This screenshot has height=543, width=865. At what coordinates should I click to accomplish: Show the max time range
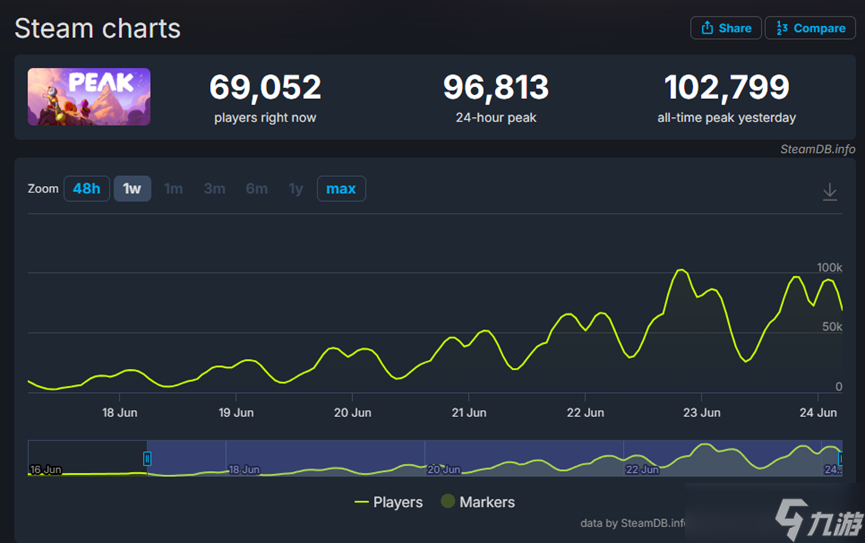tap(341, 189)
